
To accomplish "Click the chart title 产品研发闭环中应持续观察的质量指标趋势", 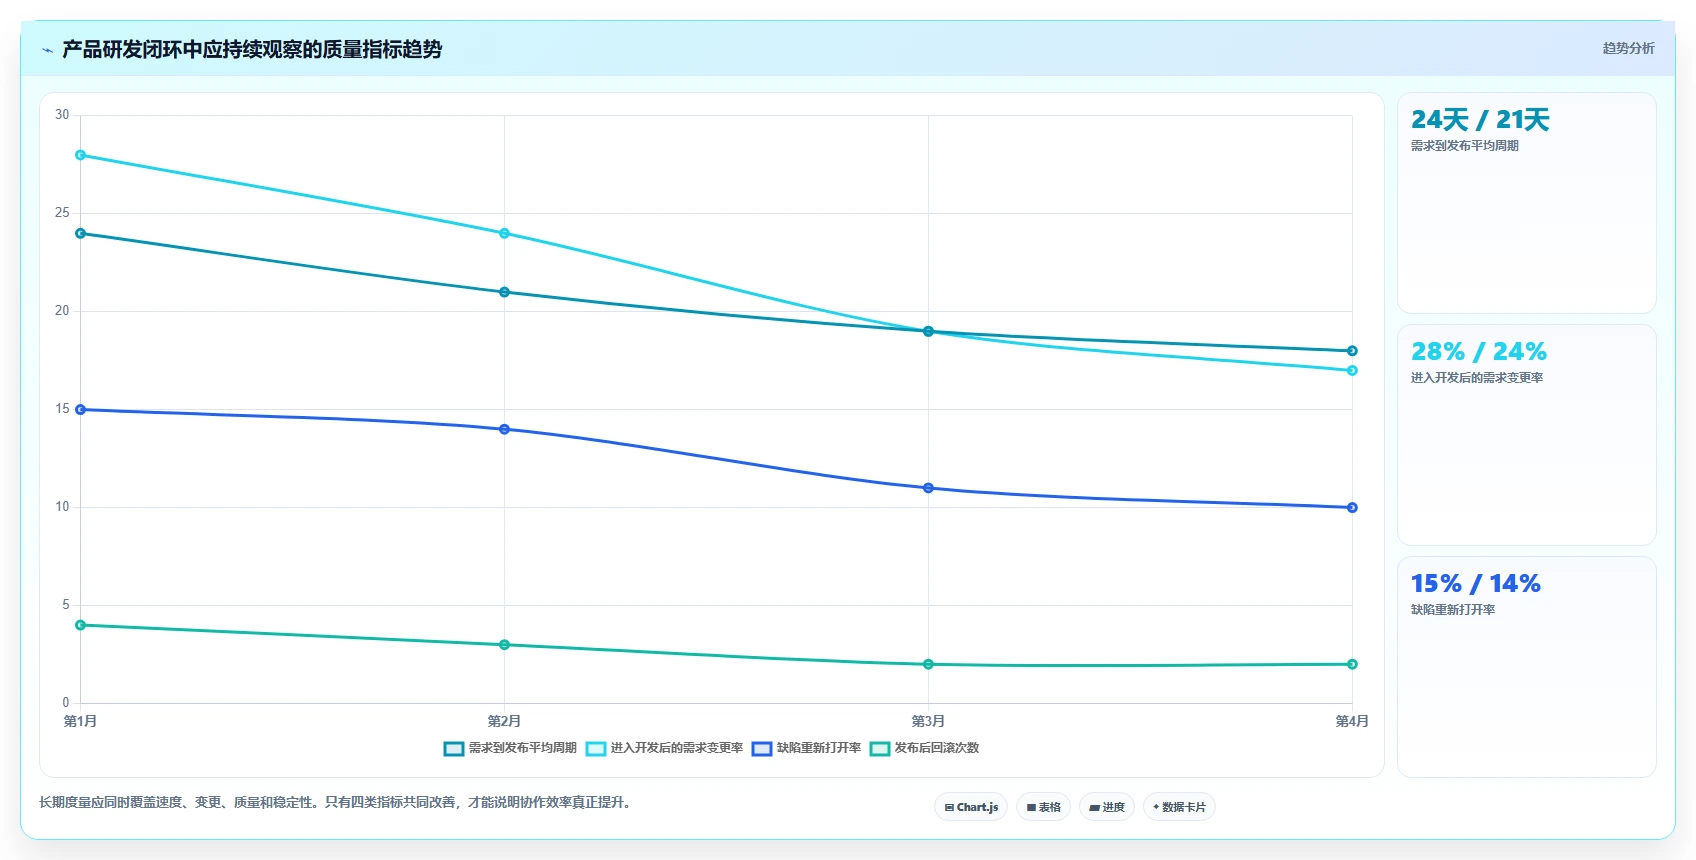I will (x=252, y=49).
